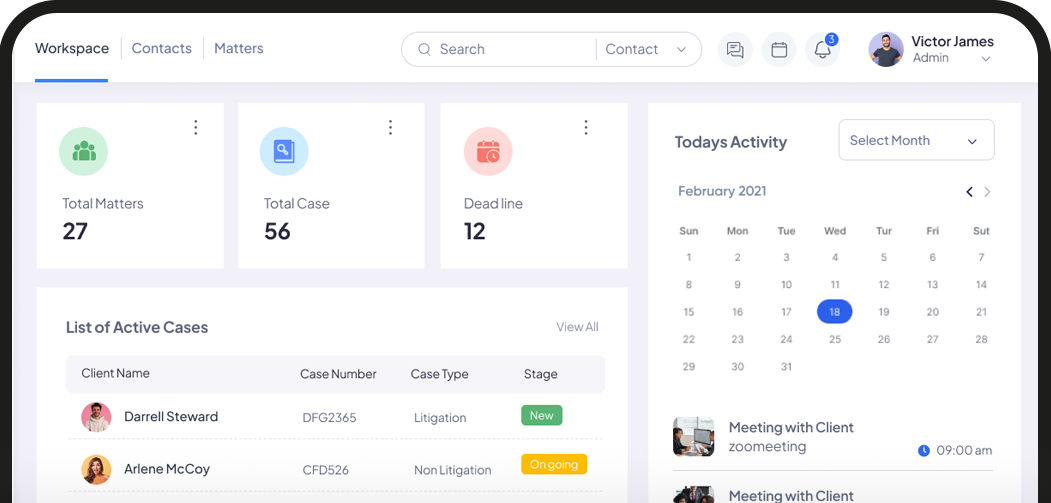Click View All active cases link
This screenshot has width=1051, height=503.
tap(577, 327)
